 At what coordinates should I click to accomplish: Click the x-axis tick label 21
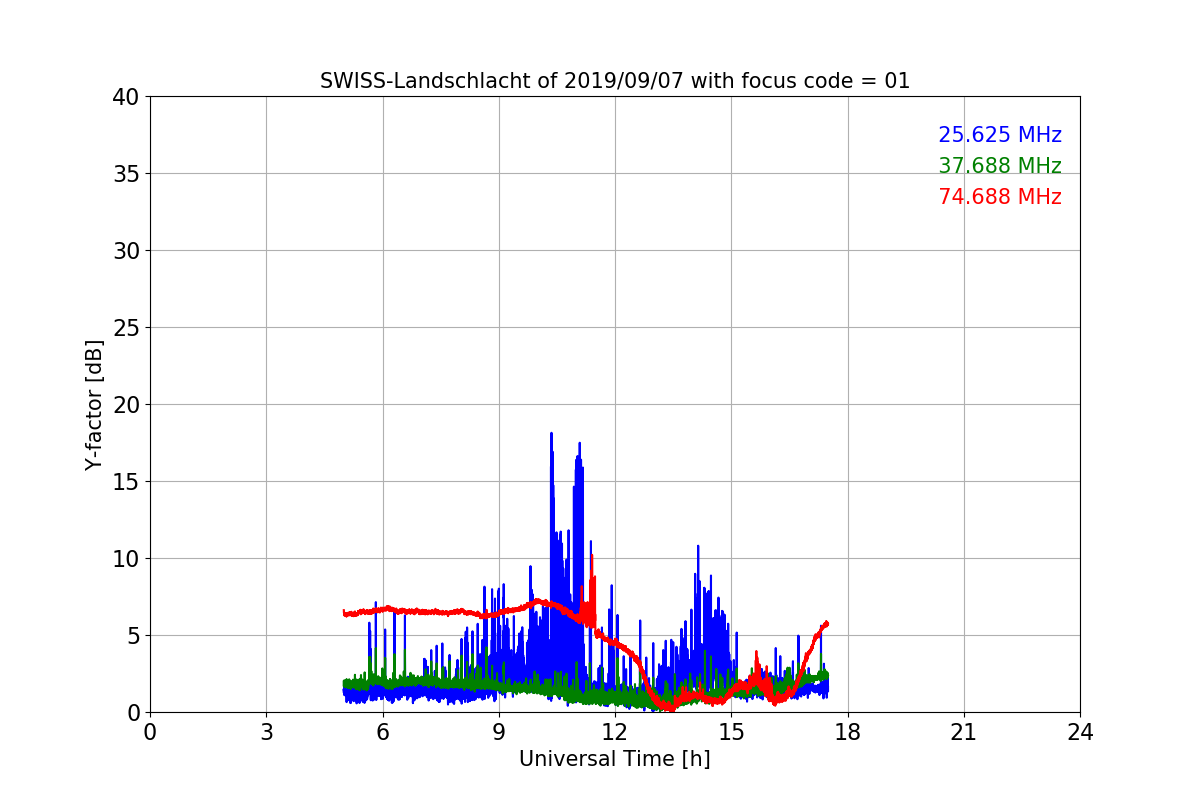click(x=963, y=732)
